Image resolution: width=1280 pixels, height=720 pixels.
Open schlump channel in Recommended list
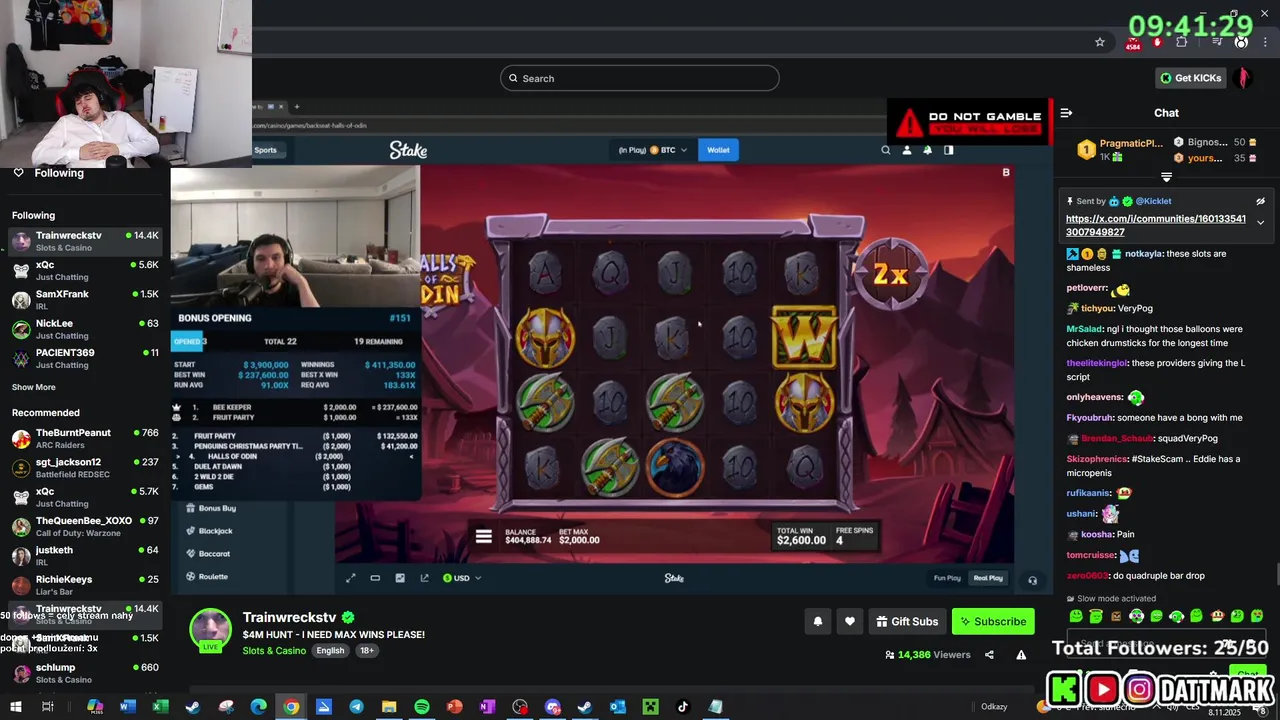84,673
